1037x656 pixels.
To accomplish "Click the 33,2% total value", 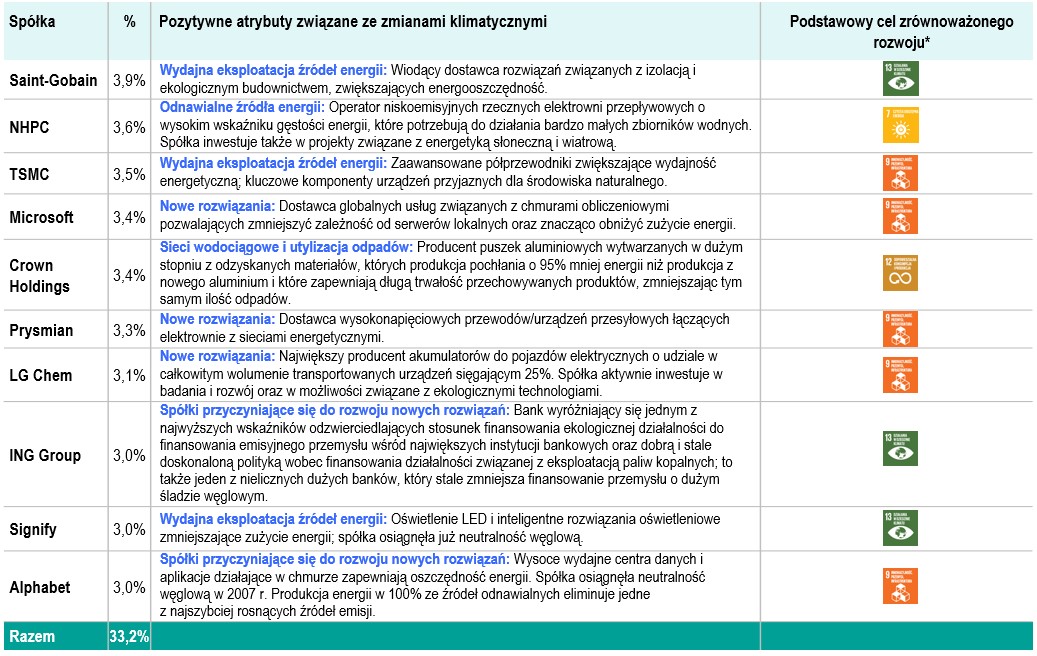I will (129, 637).
